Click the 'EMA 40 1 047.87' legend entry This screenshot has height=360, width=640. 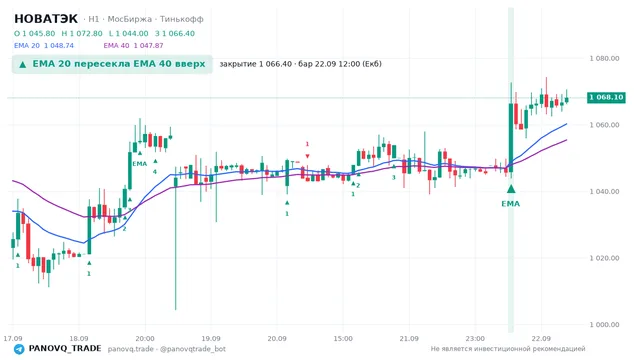(133, 46)
